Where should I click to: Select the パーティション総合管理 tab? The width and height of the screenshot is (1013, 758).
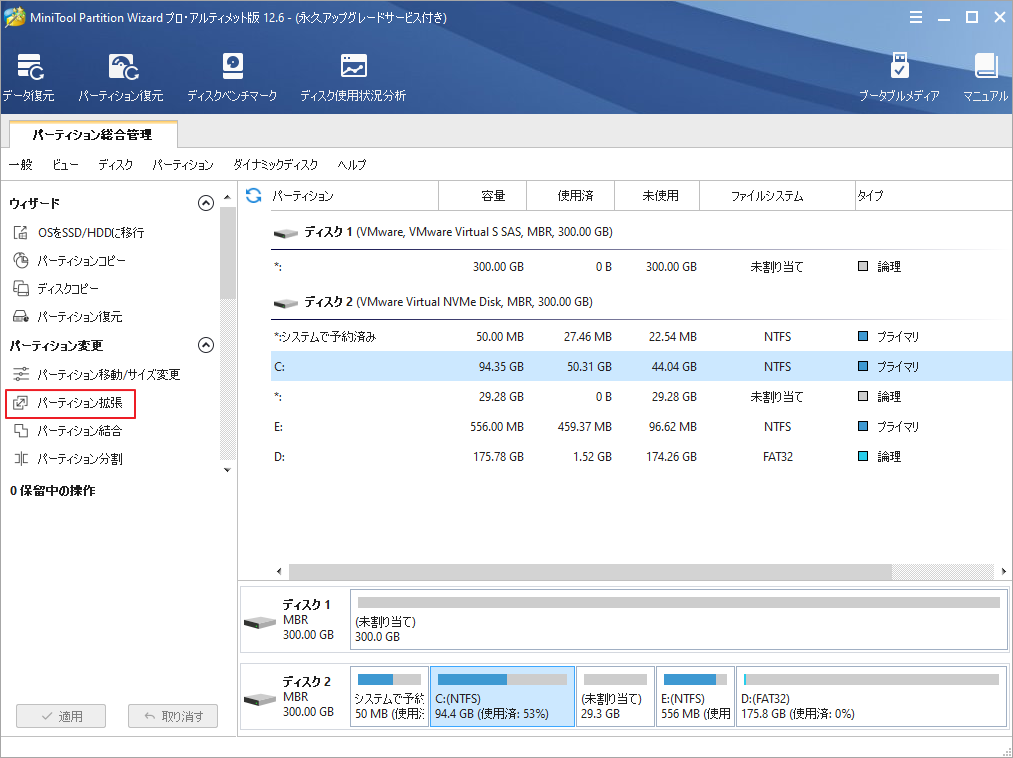point(92,134)
